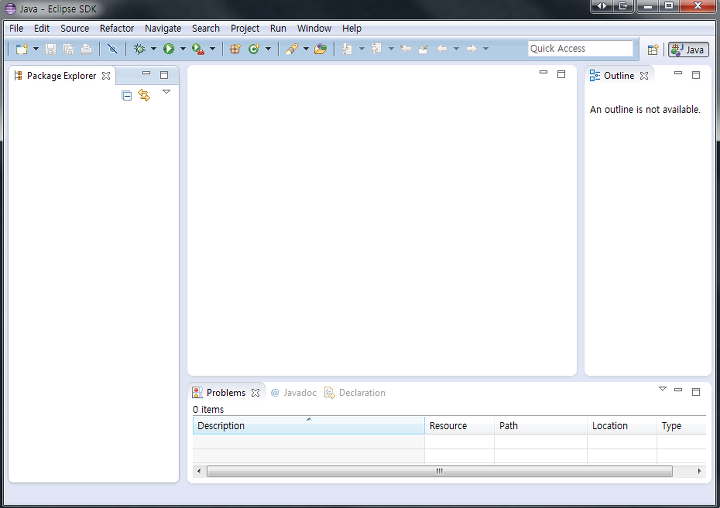Open the Project menu
Viewport: 720px width, 508px height.
pos(245,28)
